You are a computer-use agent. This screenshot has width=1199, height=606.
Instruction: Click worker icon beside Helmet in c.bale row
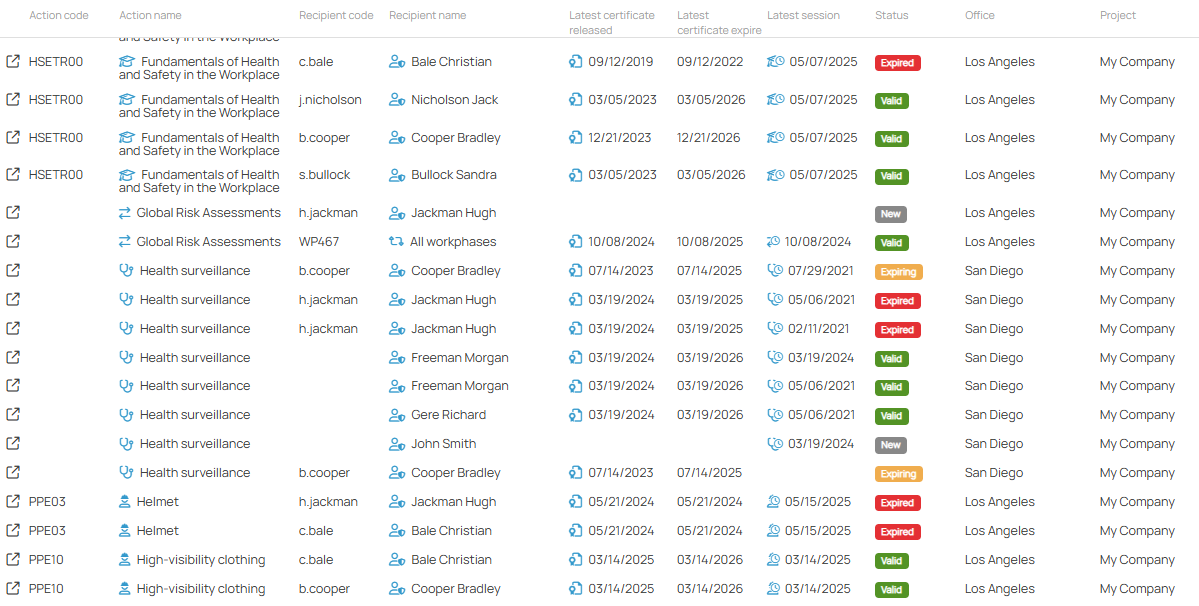pyautogui.click(x=125, y=531)
